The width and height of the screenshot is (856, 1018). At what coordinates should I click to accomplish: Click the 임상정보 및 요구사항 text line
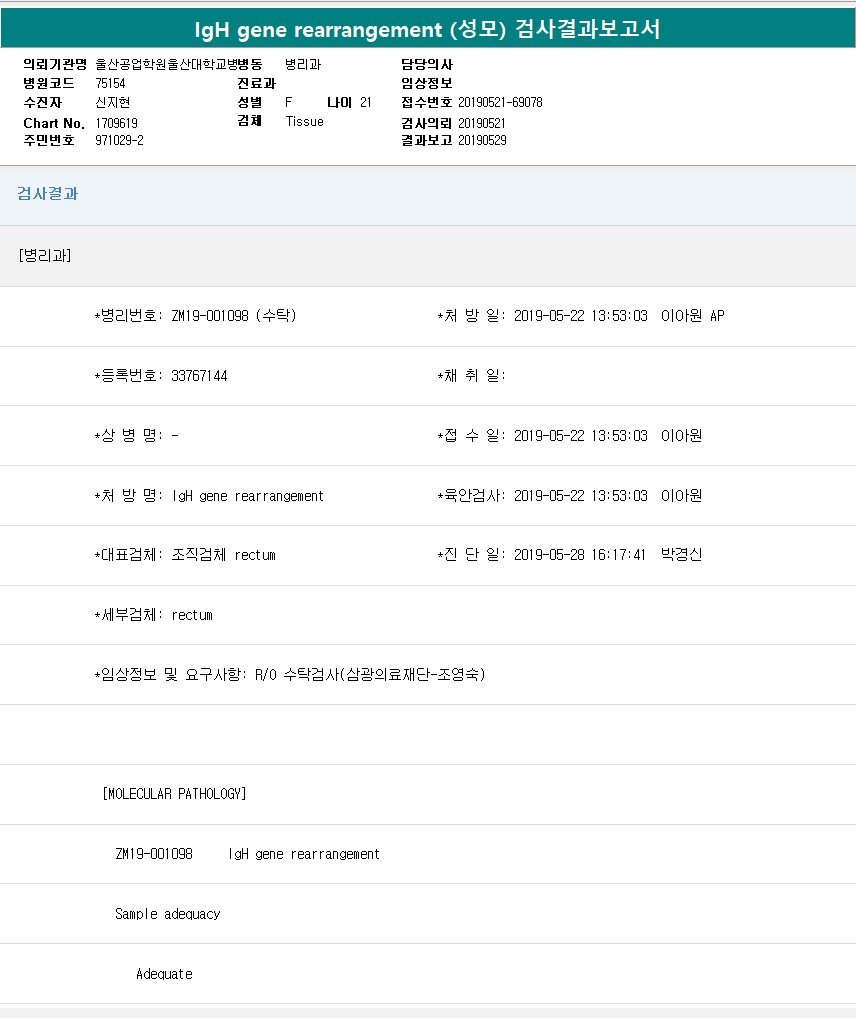point(290,675)
